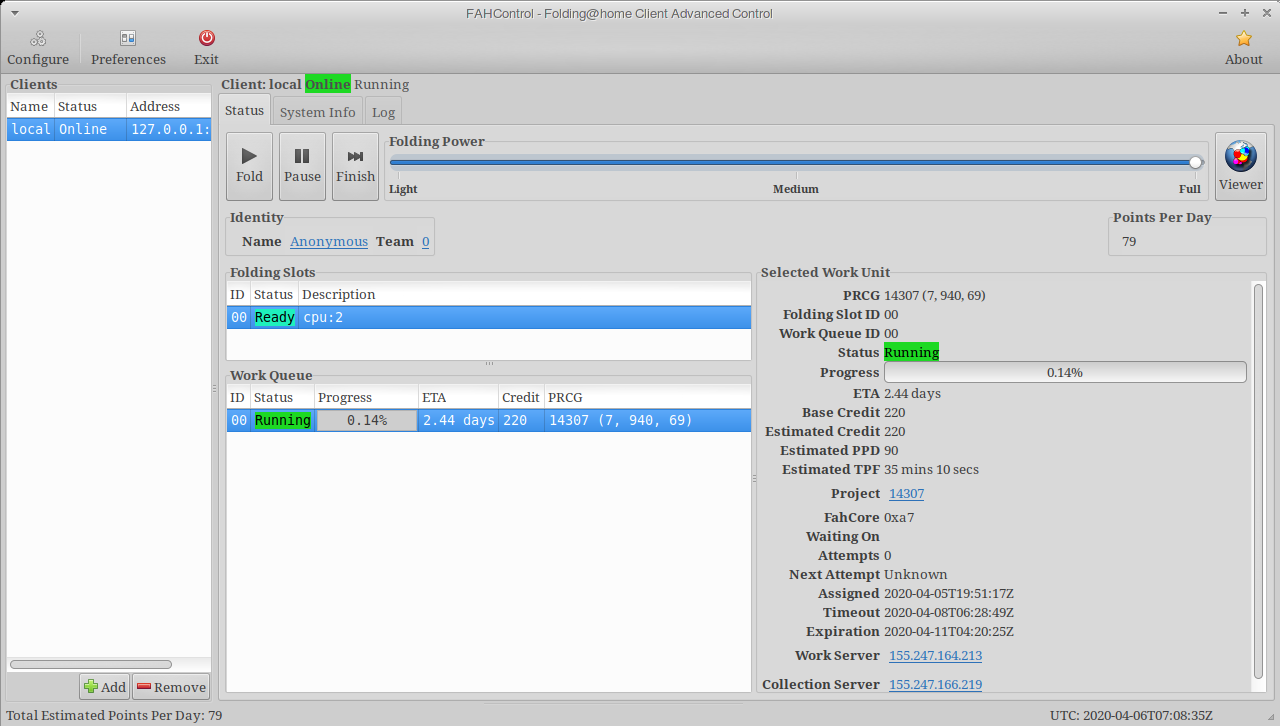
Task: Click the Selected Work Unit progress bar
Action: click(1065, 372)
